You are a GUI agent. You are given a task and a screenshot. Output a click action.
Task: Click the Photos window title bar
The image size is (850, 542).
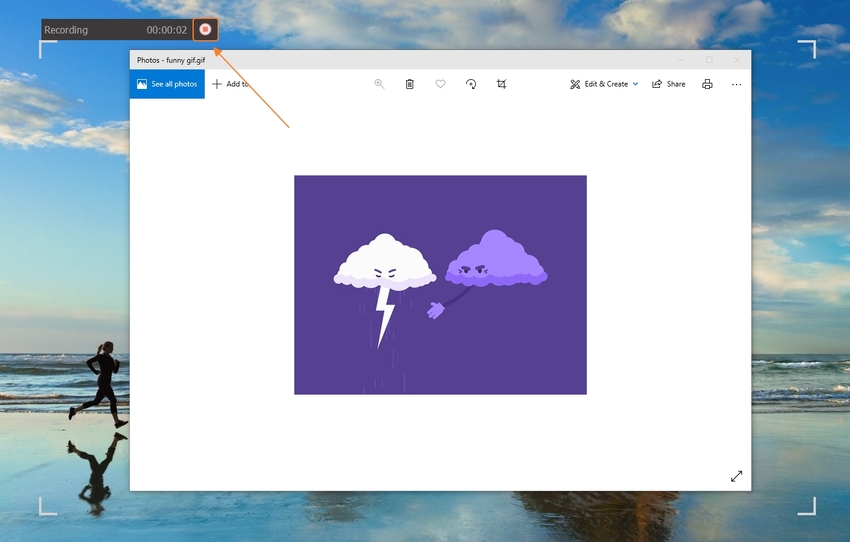click(400, 60)
